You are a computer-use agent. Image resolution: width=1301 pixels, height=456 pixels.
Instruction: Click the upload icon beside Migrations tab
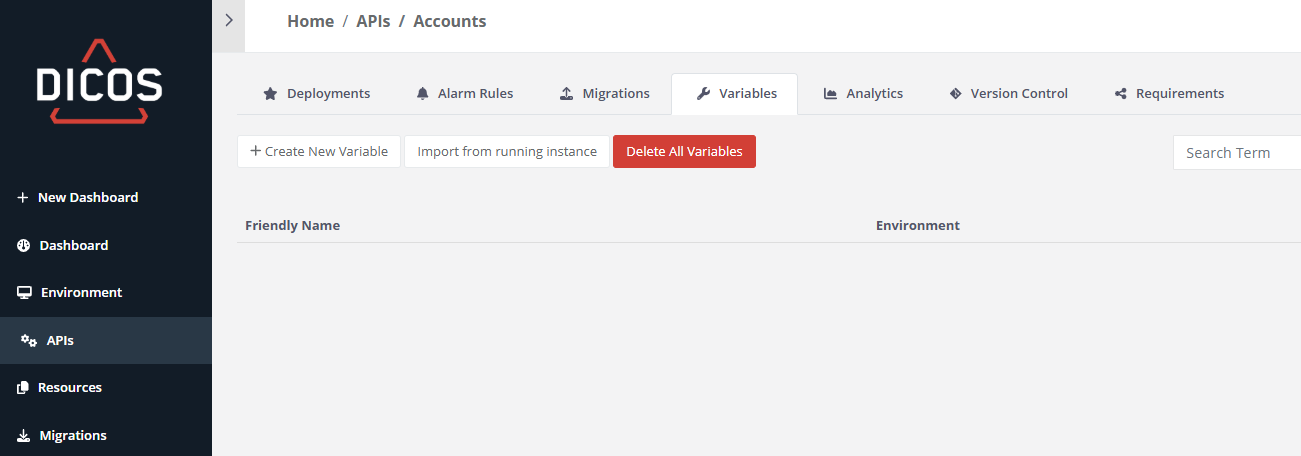pos(566,94)
